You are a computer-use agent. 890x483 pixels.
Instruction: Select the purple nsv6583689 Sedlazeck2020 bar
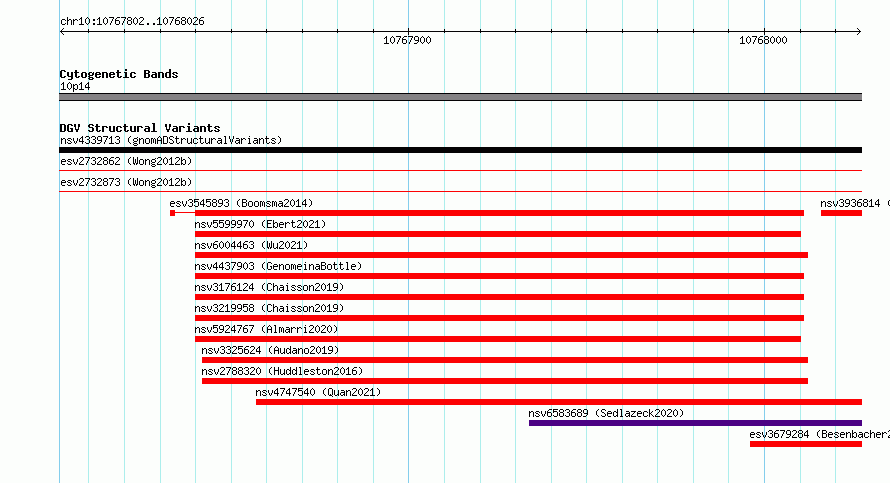695,423
